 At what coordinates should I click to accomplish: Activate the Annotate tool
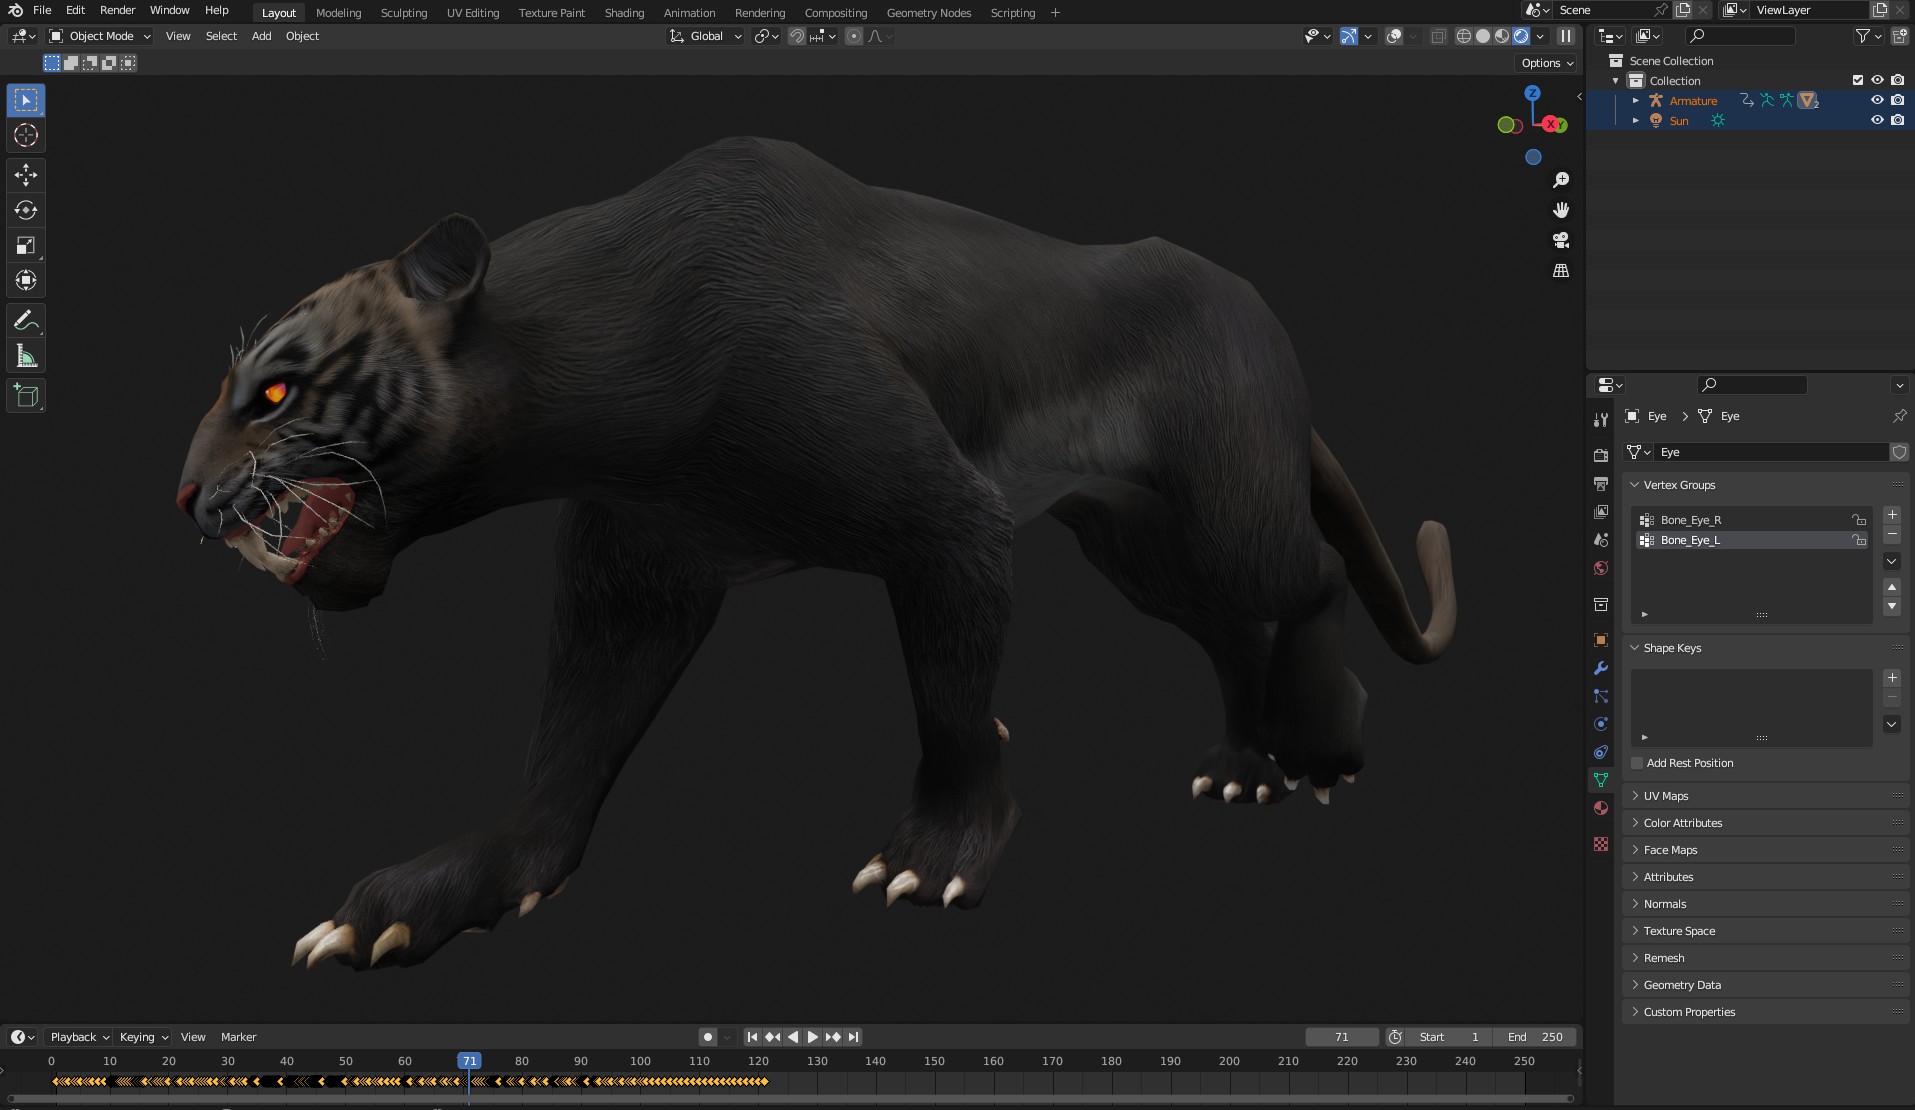26,321
